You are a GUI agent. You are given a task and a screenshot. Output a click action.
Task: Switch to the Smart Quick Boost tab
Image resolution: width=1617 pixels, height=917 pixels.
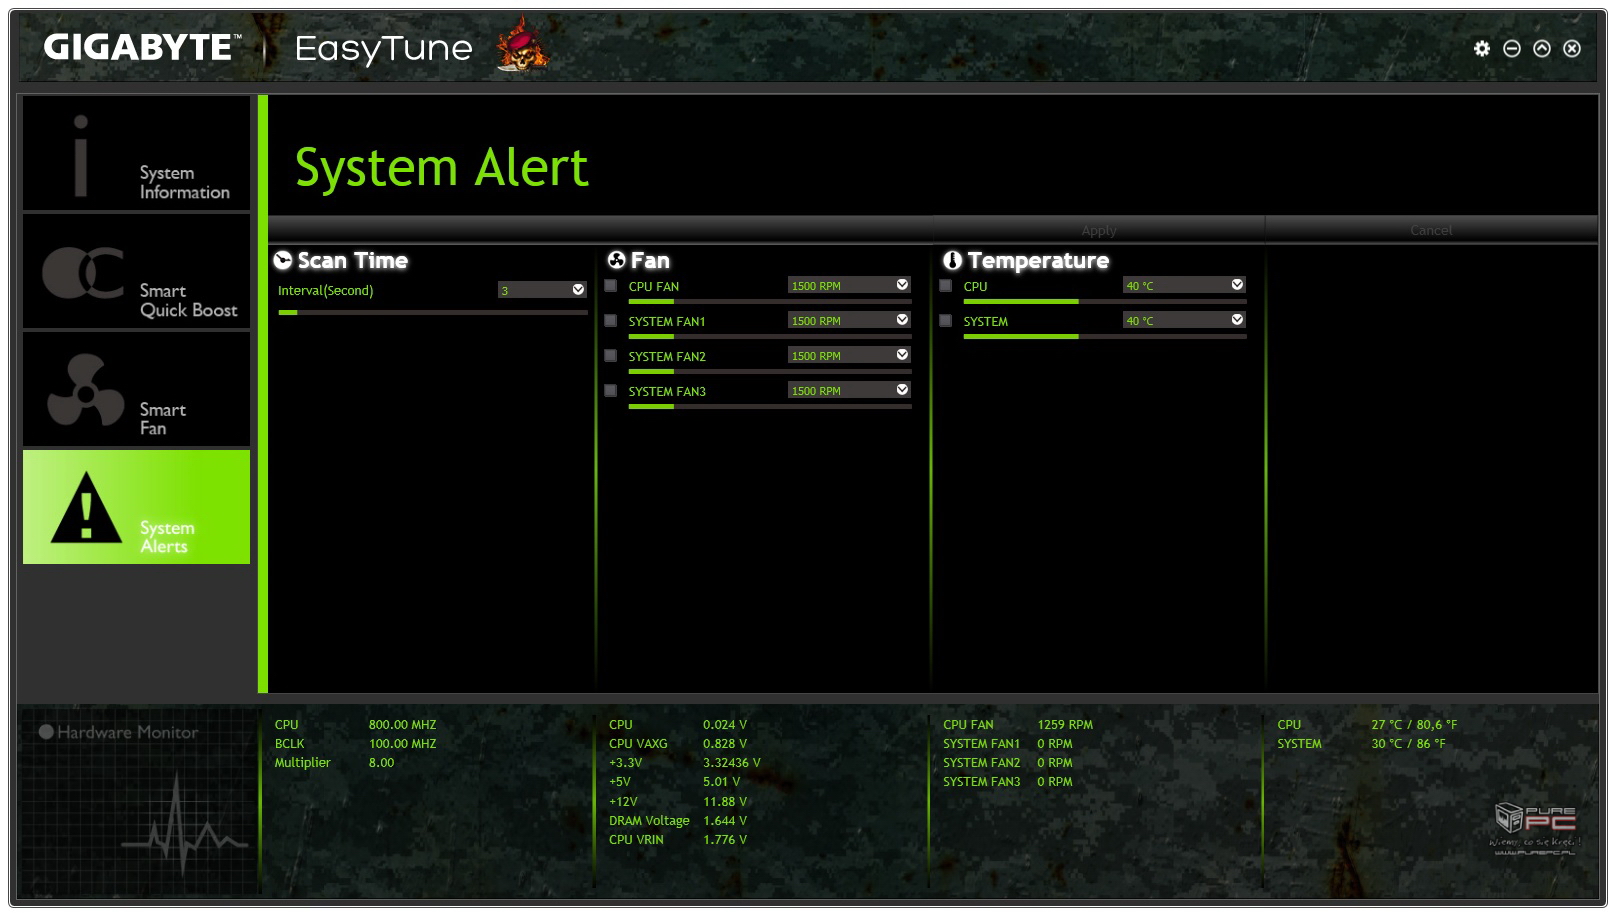136,272
